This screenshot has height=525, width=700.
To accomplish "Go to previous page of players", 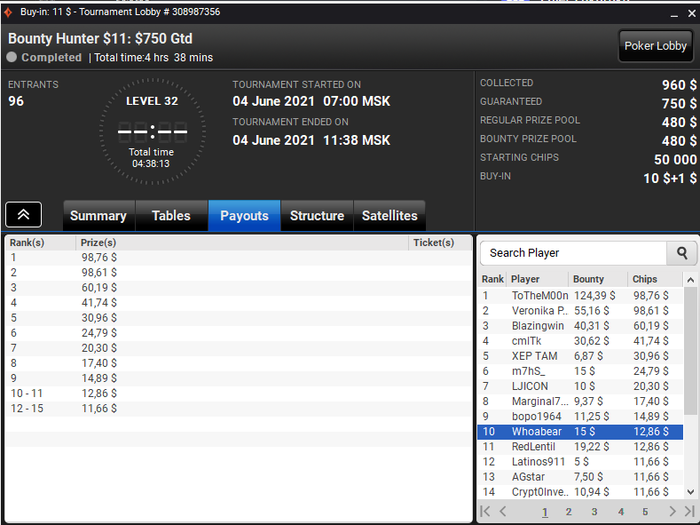I will 503,511.
